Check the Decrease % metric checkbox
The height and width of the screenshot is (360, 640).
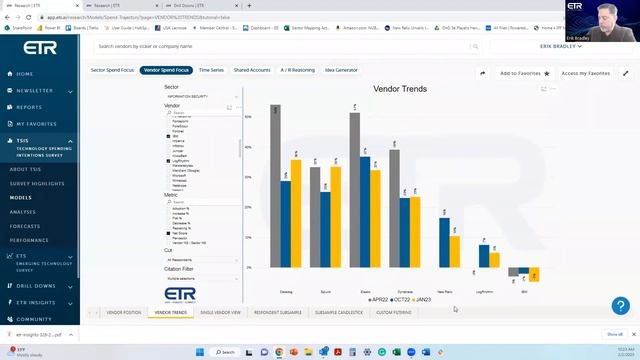coord(168,223)
